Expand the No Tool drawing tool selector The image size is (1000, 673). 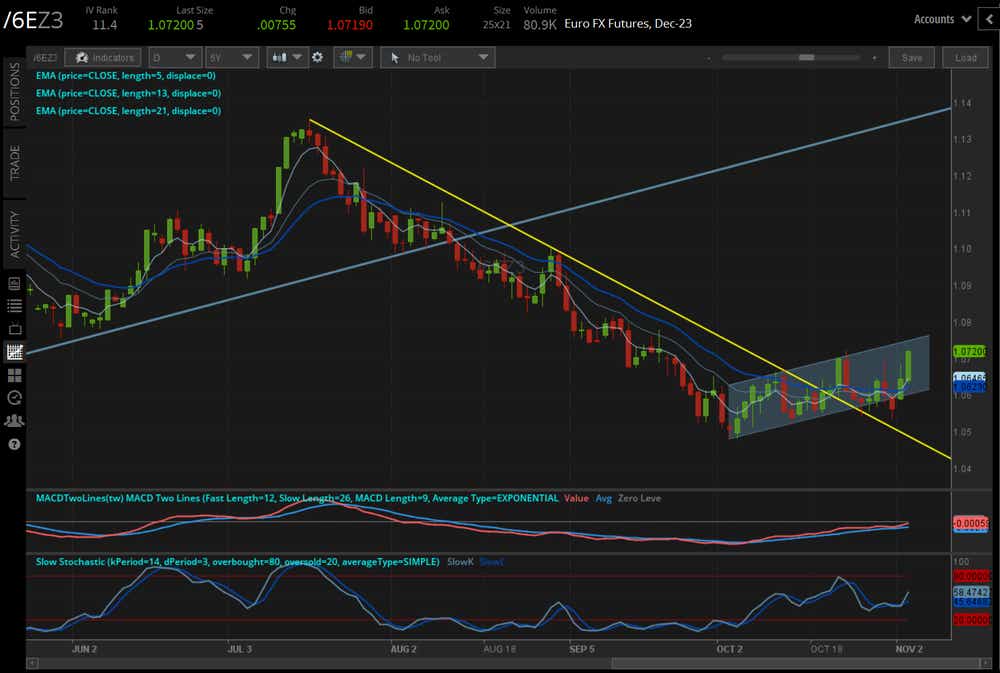438,57
